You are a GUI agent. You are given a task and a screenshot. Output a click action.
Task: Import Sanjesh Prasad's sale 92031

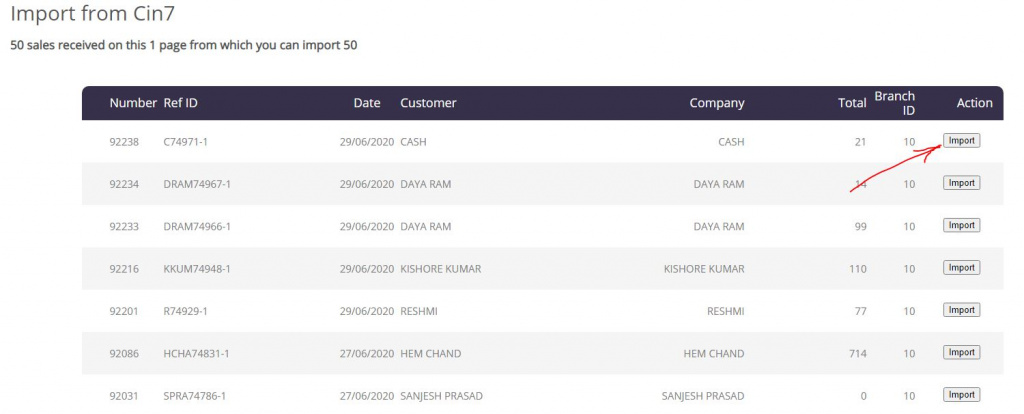pos(961,395)
